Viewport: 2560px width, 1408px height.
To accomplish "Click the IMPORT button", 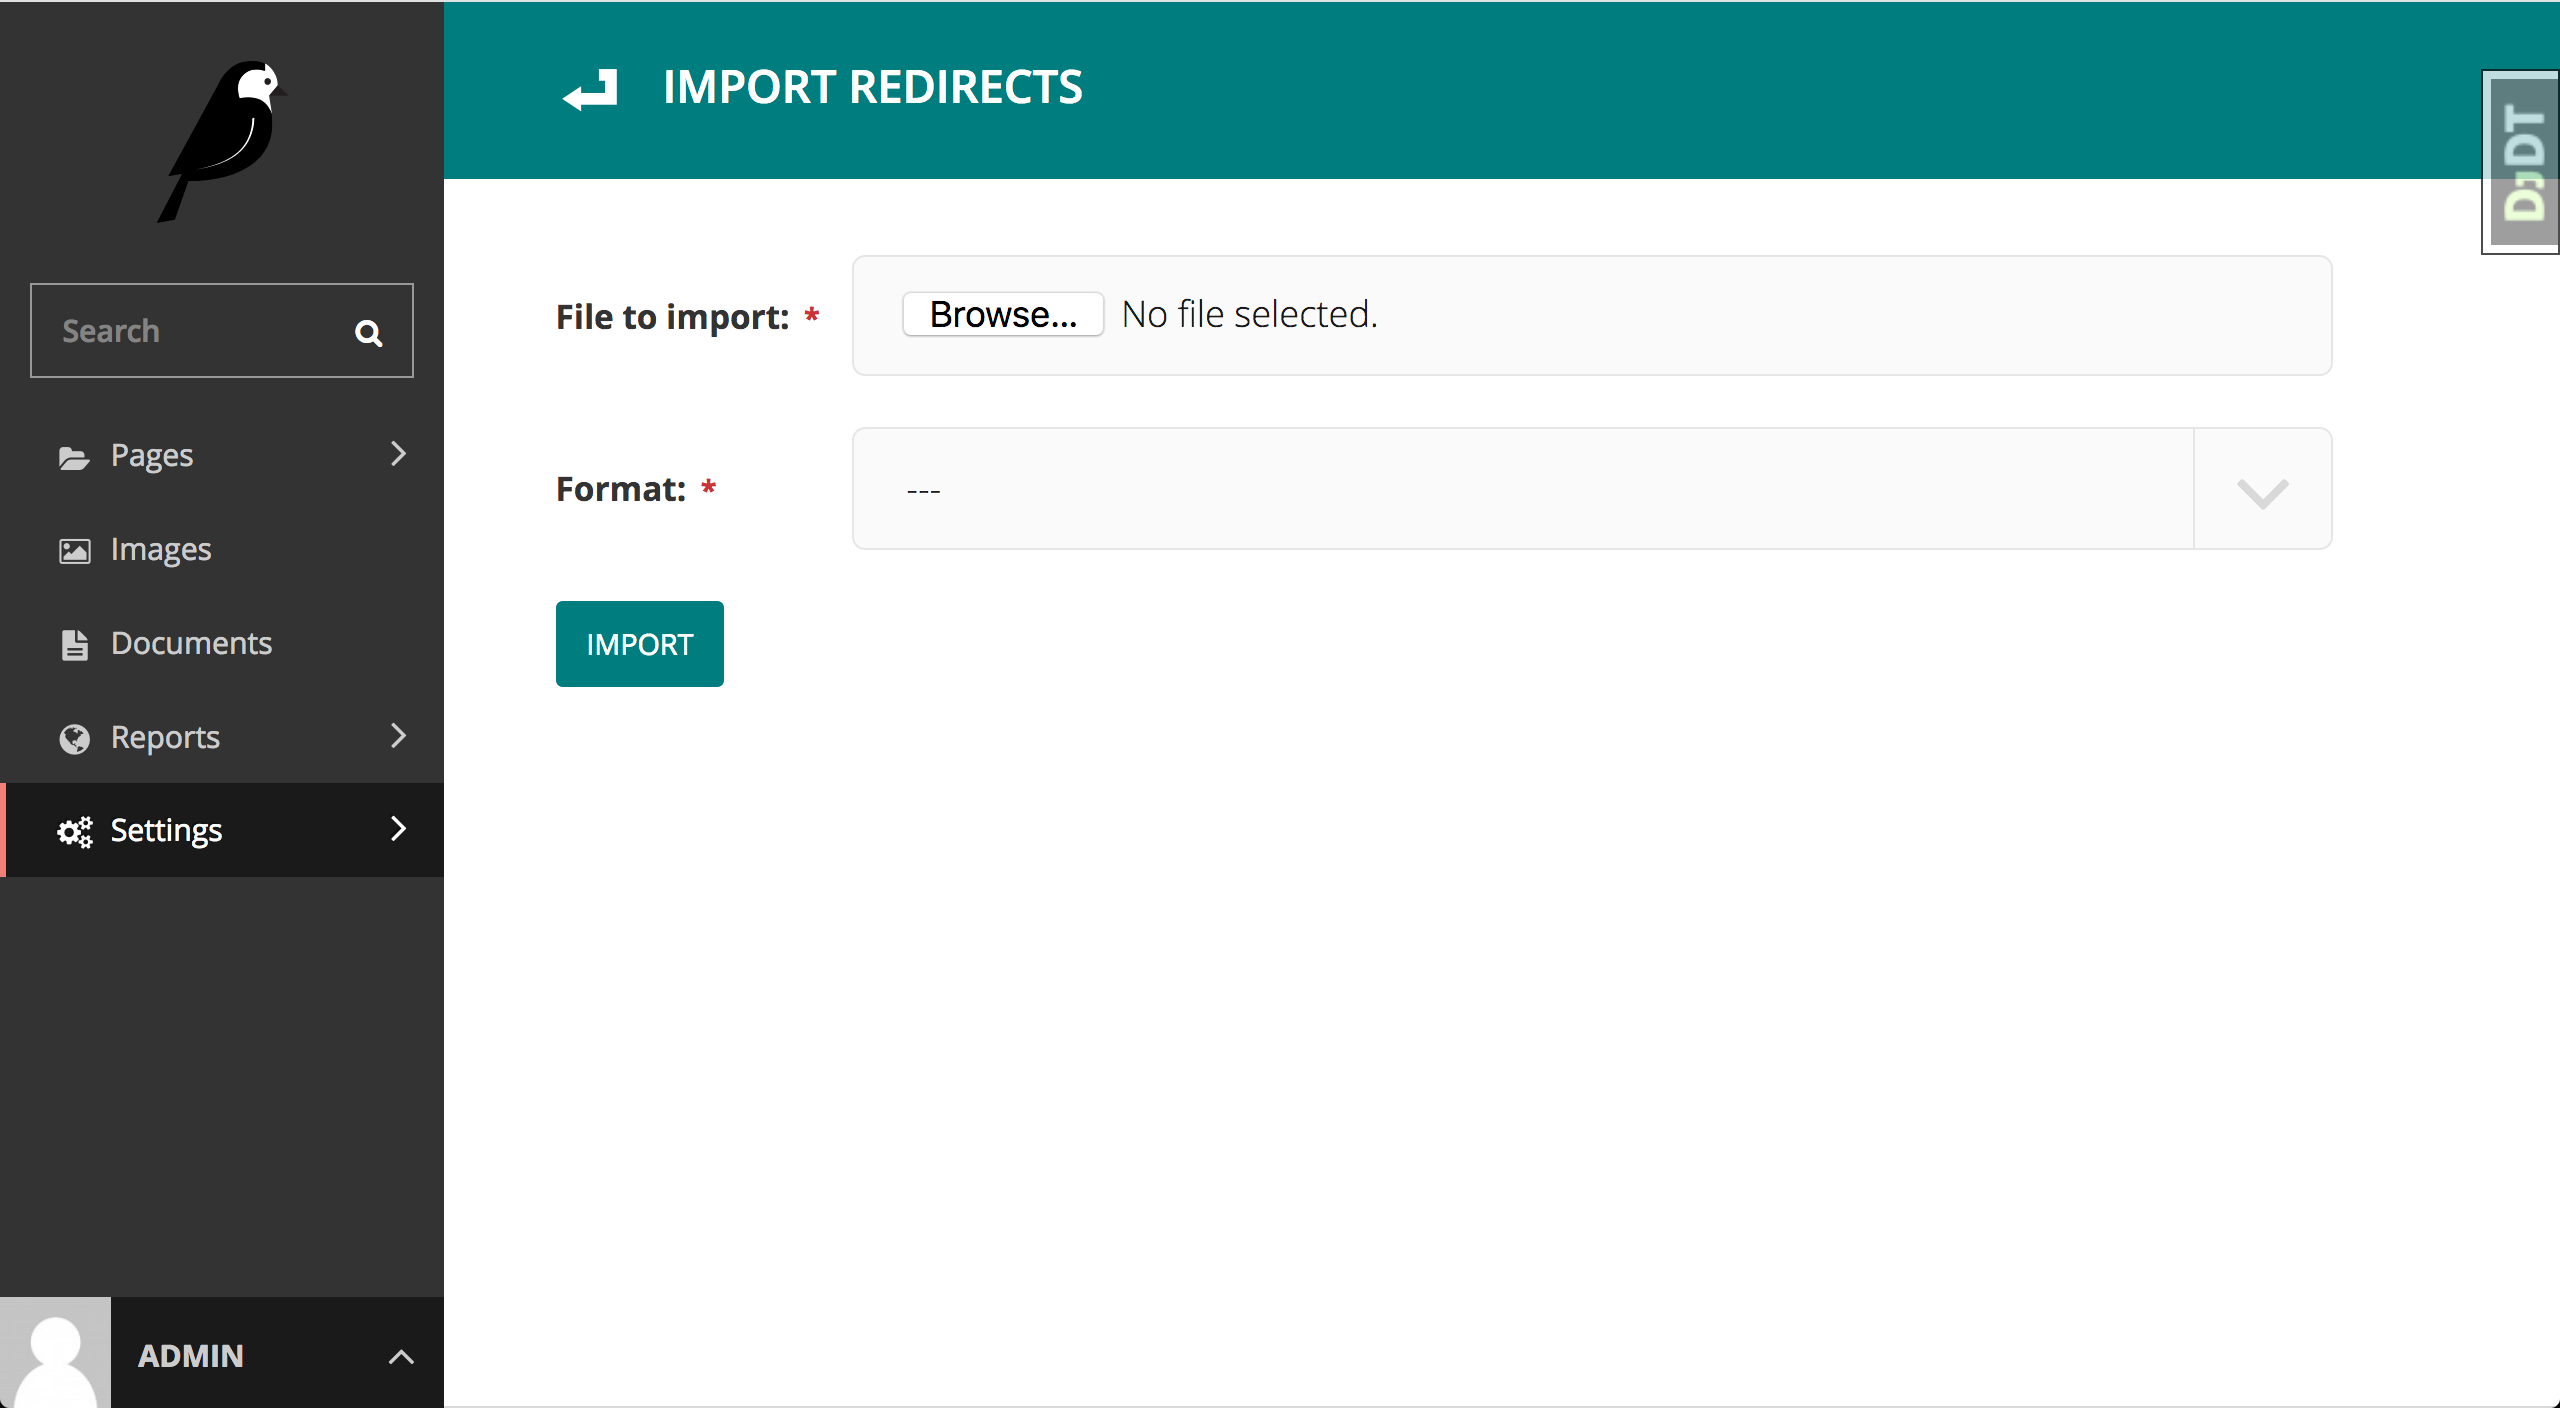I will point(640,642).
